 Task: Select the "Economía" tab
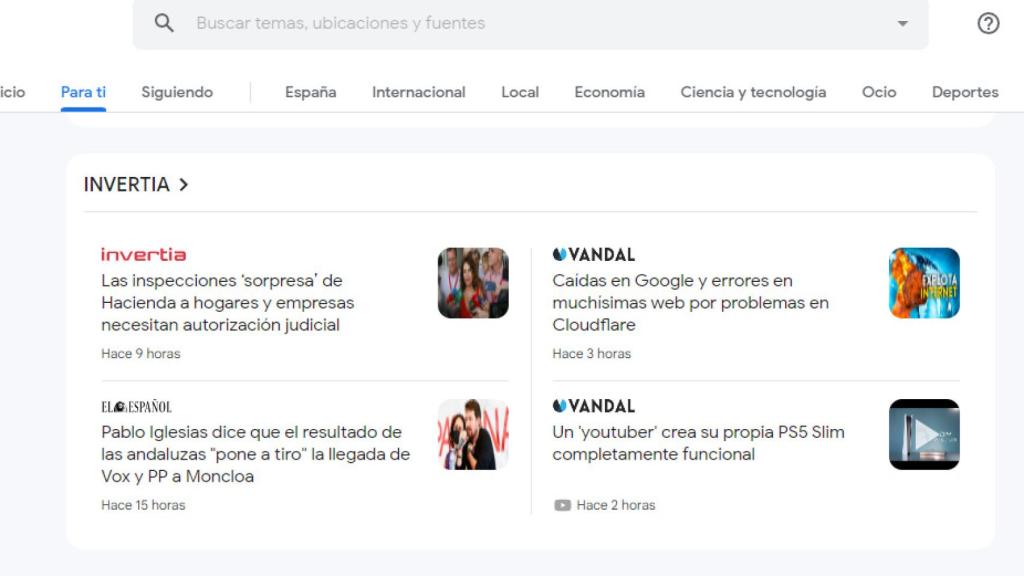tap(610, 91)
